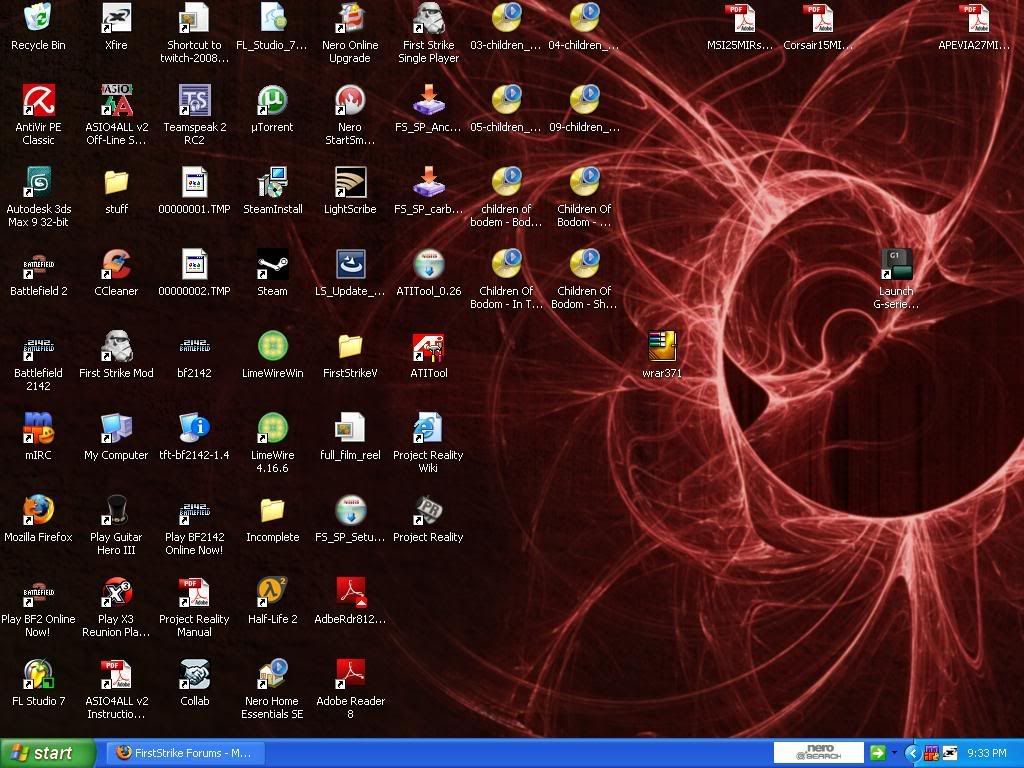The height and width of the screenshot is (768, 1024).
Task: Select the FirstStrikeV folder
Action: coord(350,345)
